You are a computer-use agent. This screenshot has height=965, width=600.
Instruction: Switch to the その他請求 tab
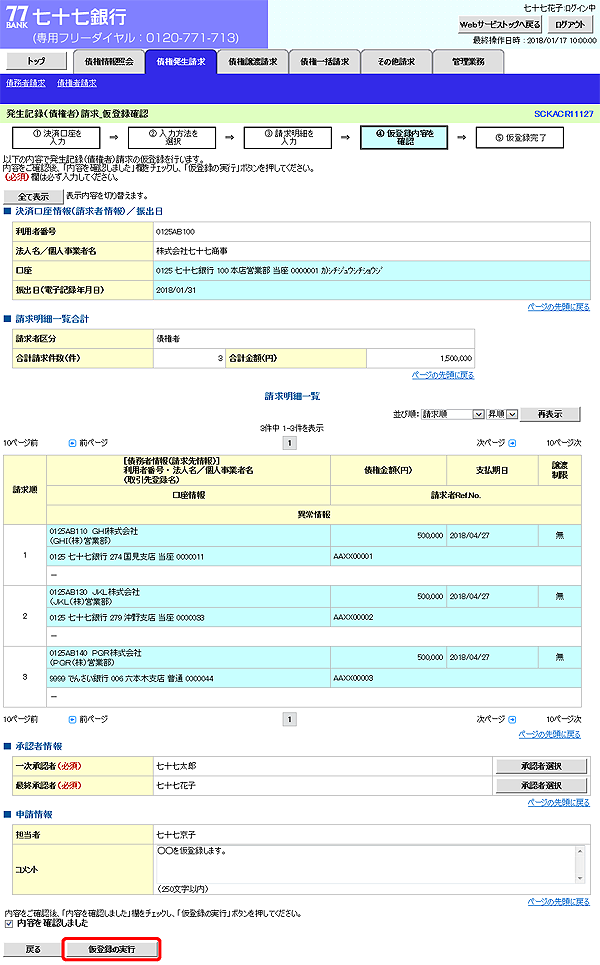click(x=396, y=62)
